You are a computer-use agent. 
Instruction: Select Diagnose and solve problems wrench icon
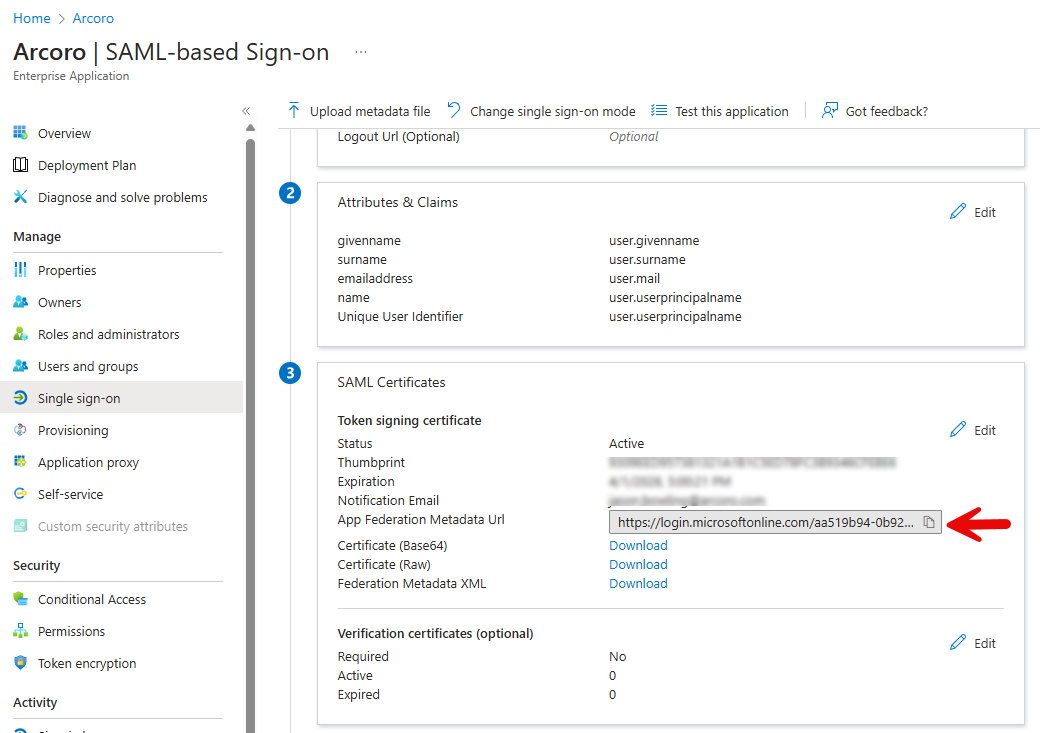(x=21, y=197)
